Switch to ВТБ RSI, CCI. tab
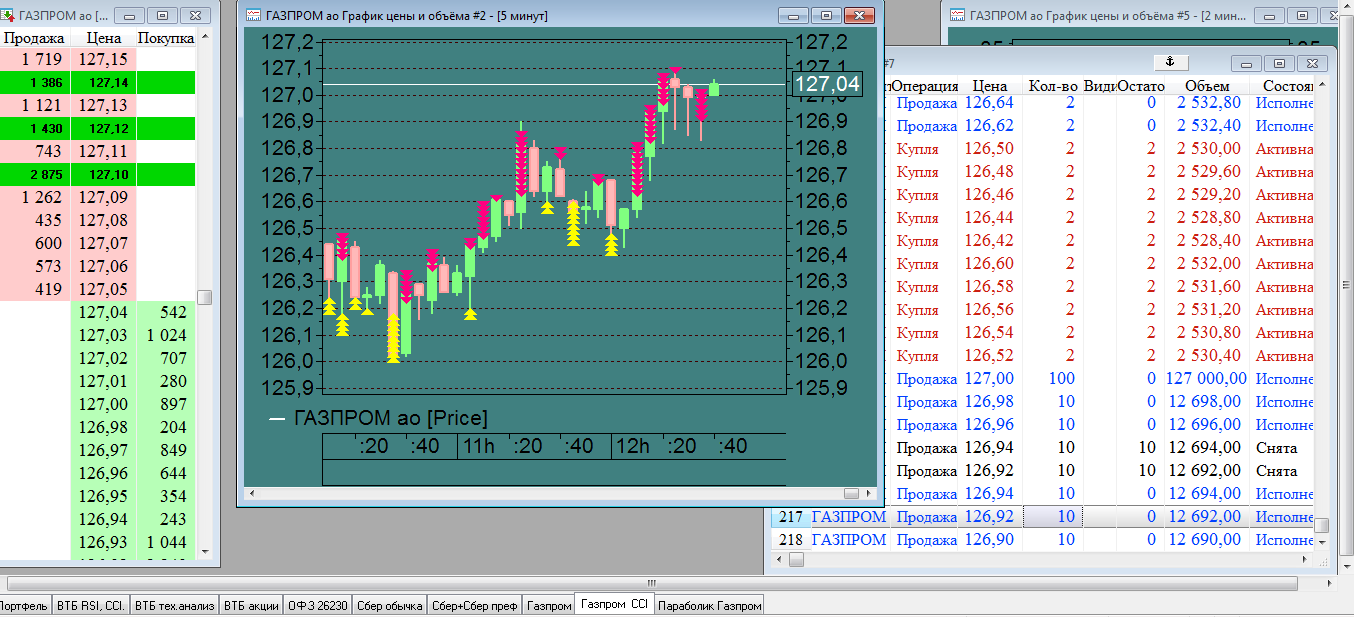This screenshot has width=1354, height=617. tap(91, 605)
